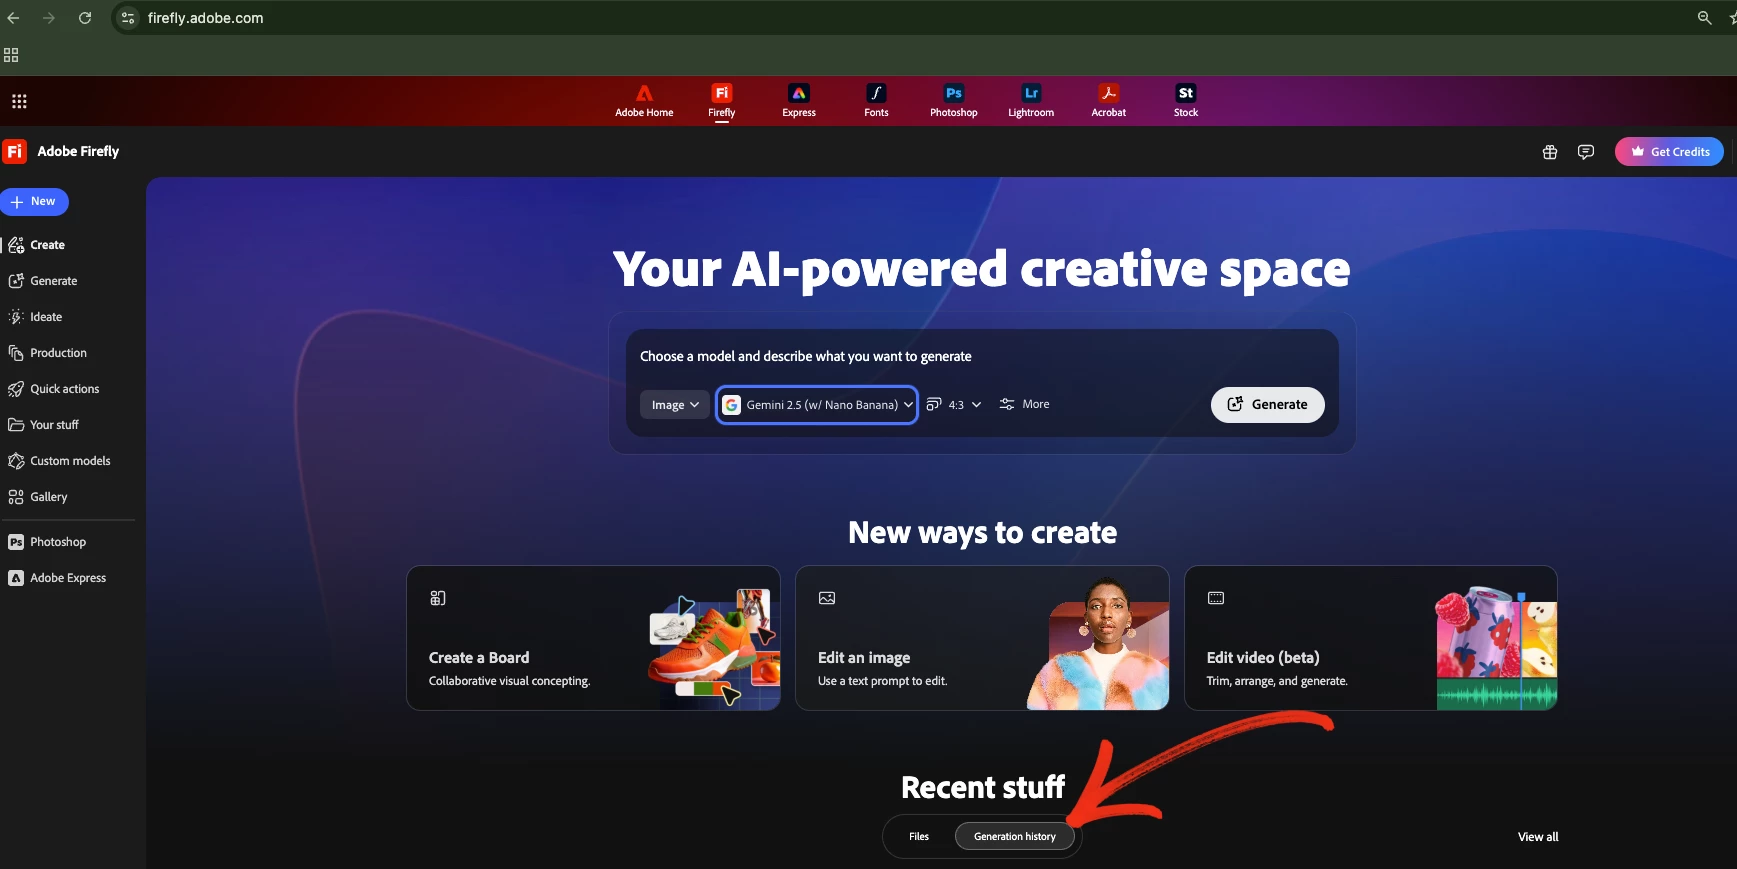Expand the 4:3 aspect ratio dropdown

pyautogui.click(x=954, y=405)
